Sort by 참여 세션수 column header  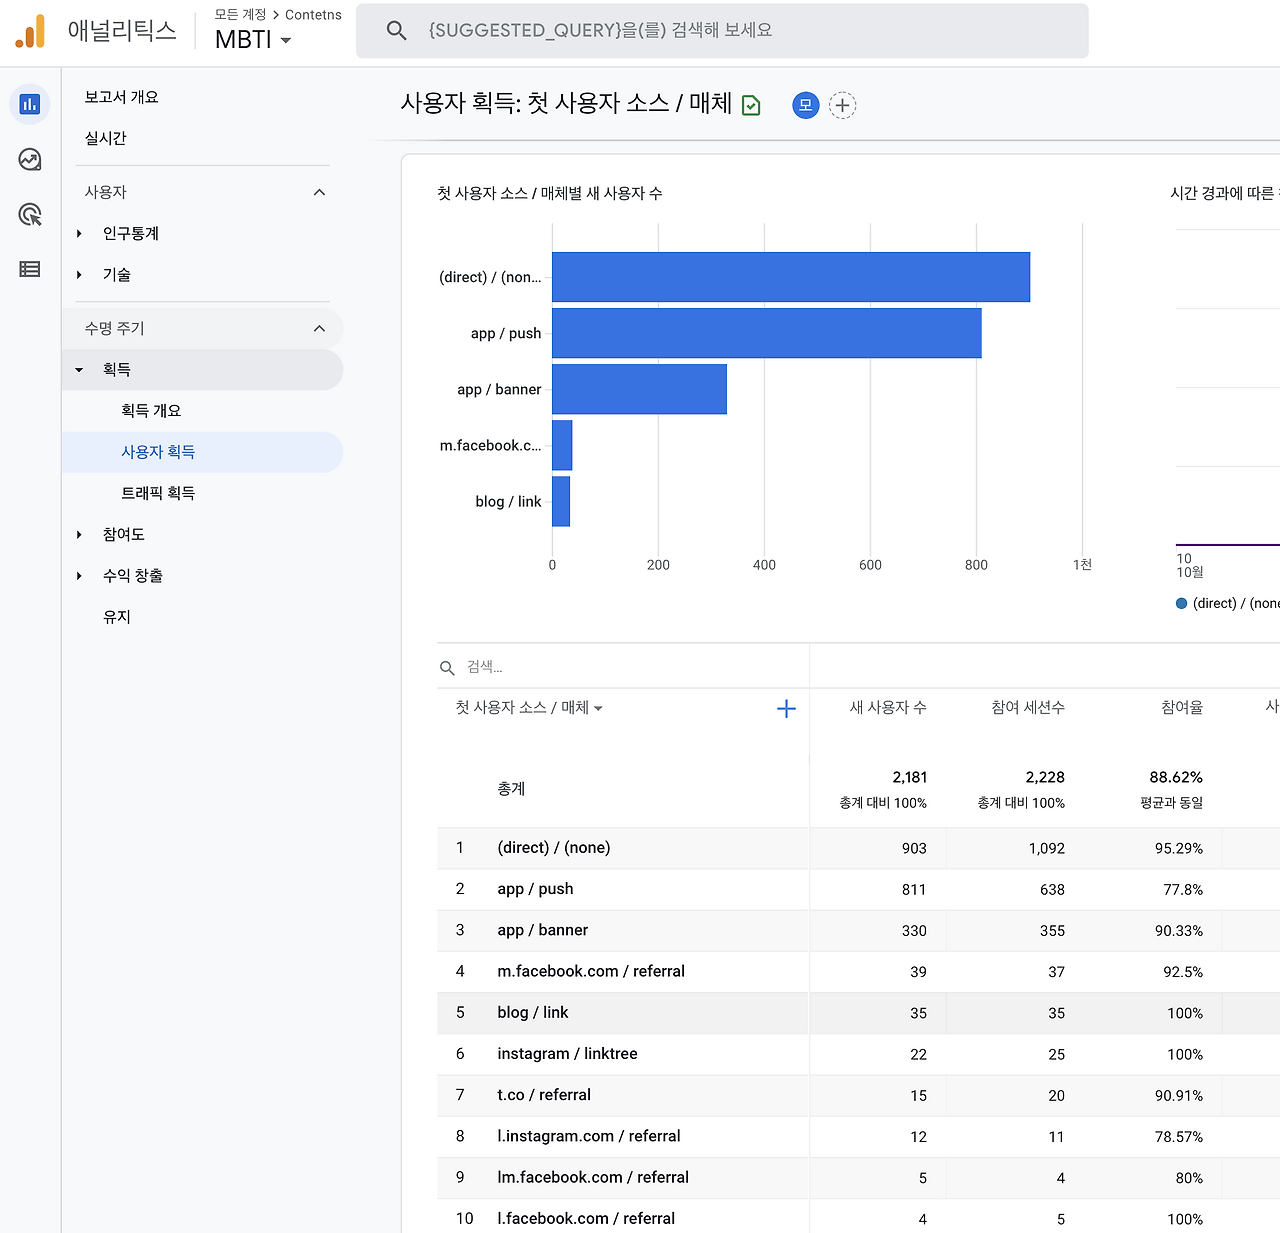[1028, 708]
